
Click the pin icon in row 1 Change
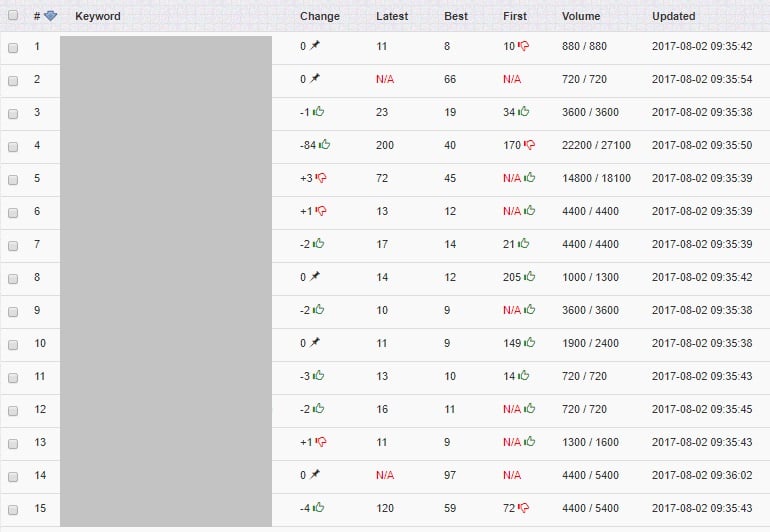(x=315, y=45)
